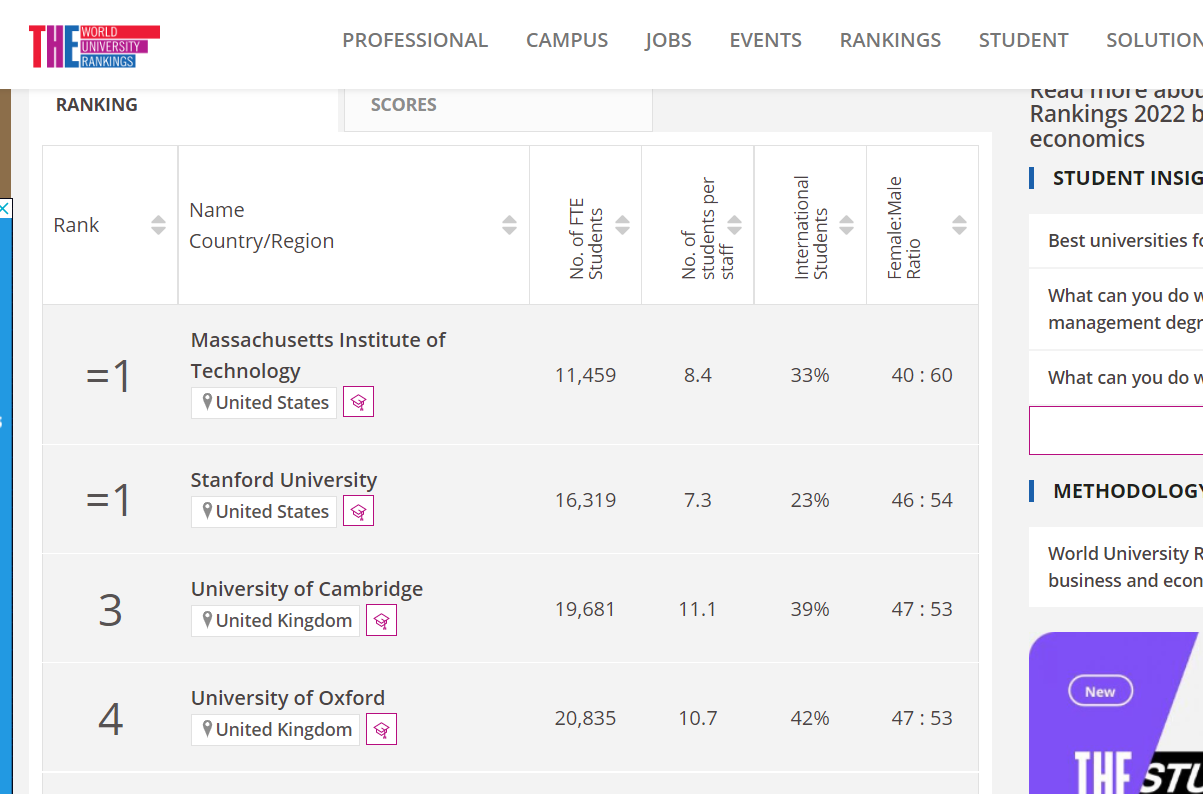This screenshot has width=1203, height=798.
Task: Select the 33% international students value
Action: (x=810, y=375)
